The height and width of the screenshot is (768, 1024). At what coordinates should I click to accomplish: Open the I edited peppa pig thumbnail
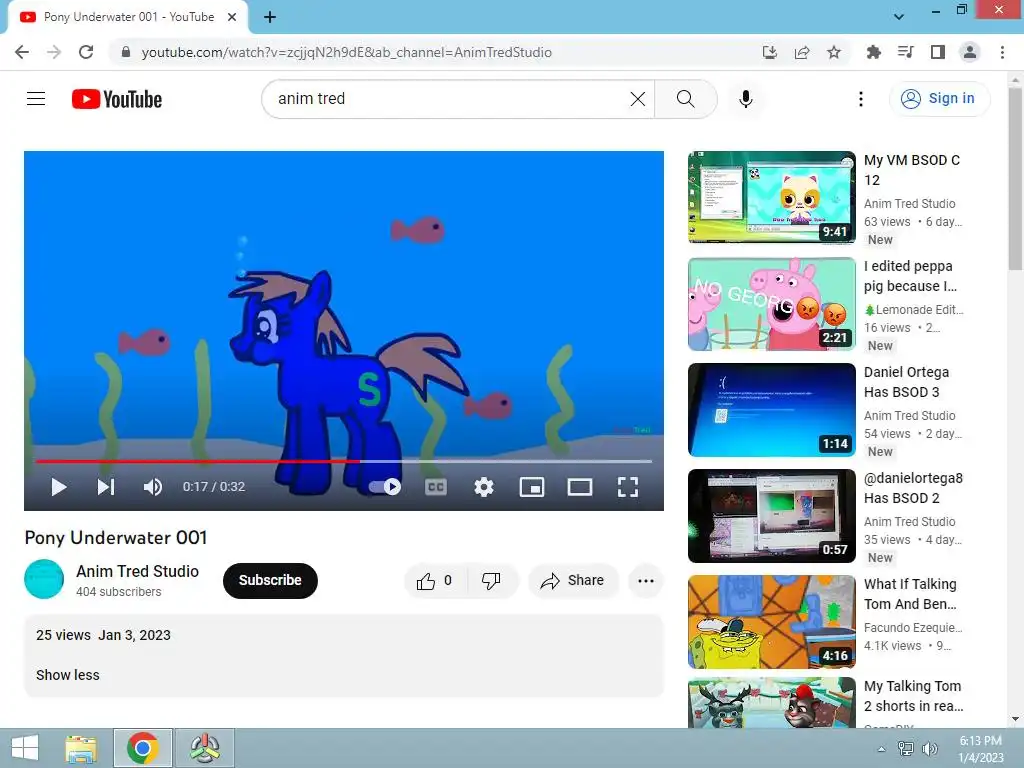click(x=771, y=304)
